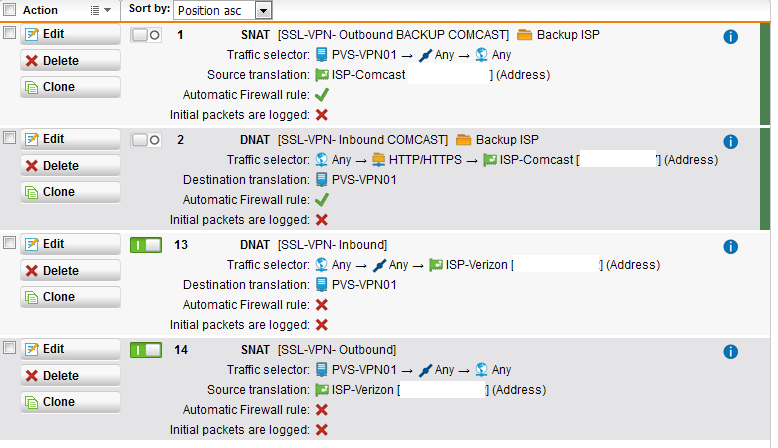Viewport: 778px width, 448px height.
Task: Click the info icon on rule 14
Action: tap(730, 352)
